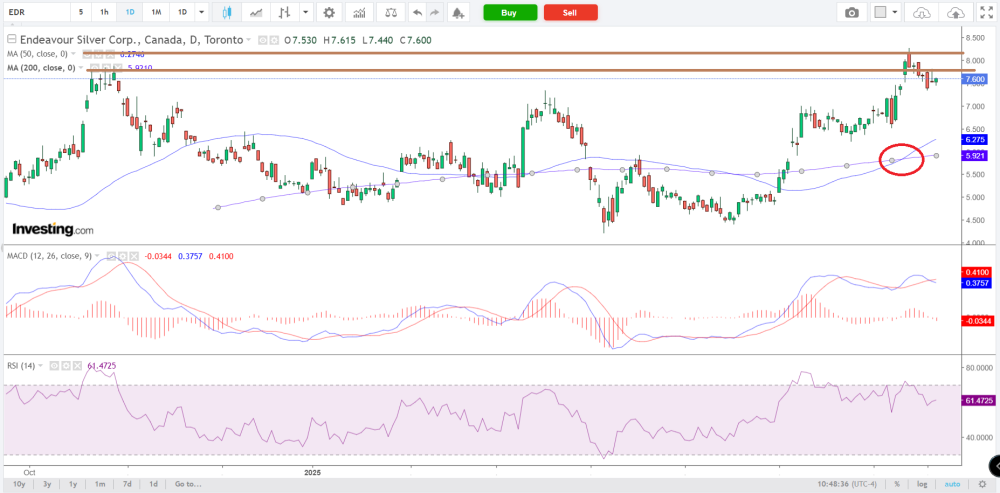Select the 1h interval

click(x=104, y=12)
